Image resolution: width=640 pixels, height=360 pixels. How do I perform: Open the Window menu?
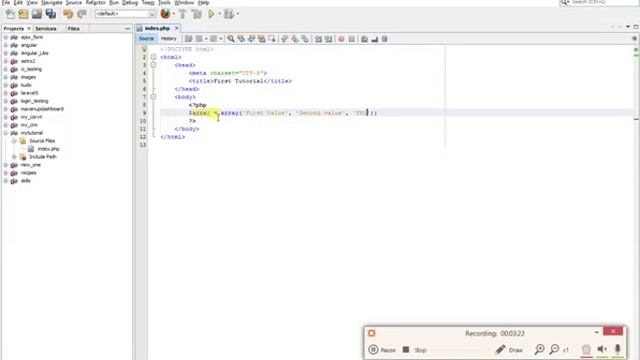pos(184,2)
